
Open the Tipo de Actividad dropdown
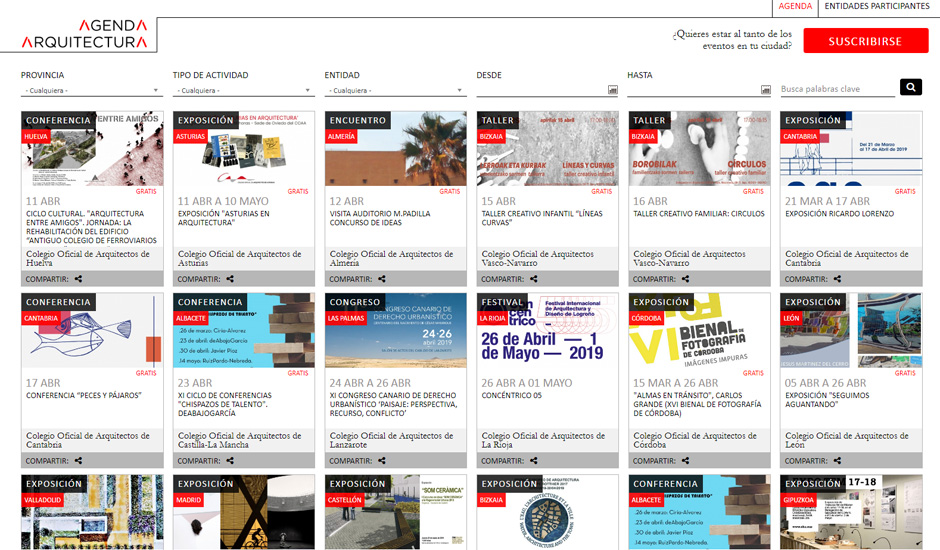point(243,90)
